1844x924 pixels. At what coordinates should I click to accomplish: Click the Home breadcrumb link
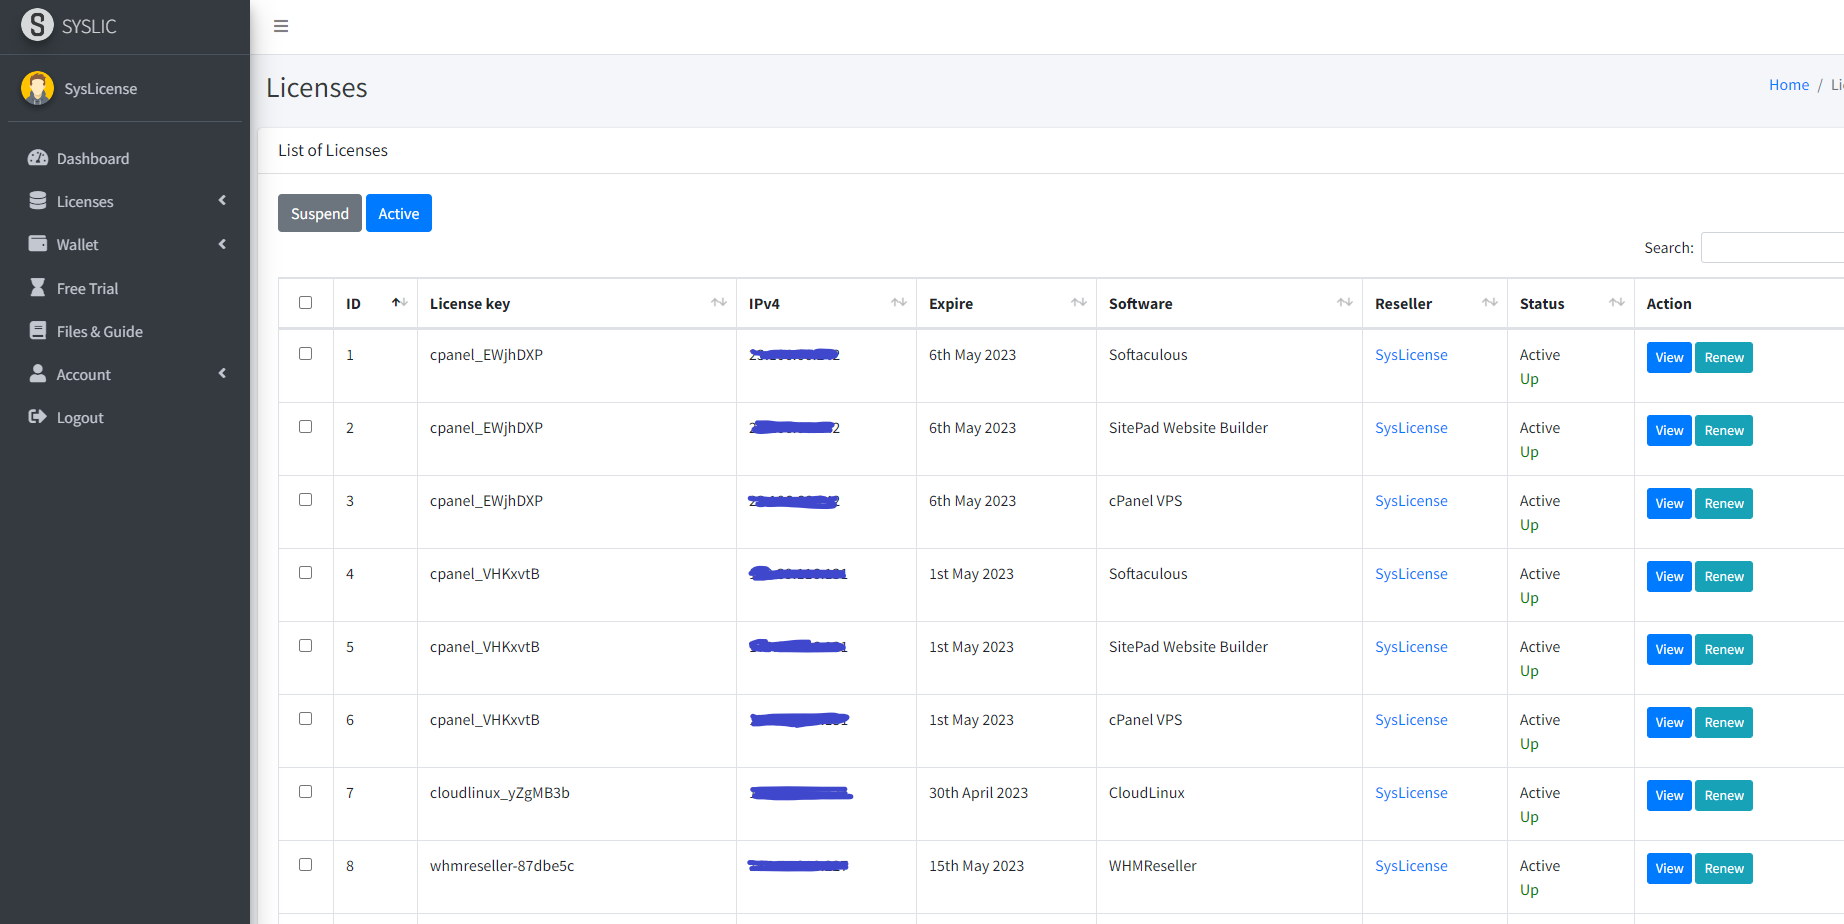click(1788, 85)
